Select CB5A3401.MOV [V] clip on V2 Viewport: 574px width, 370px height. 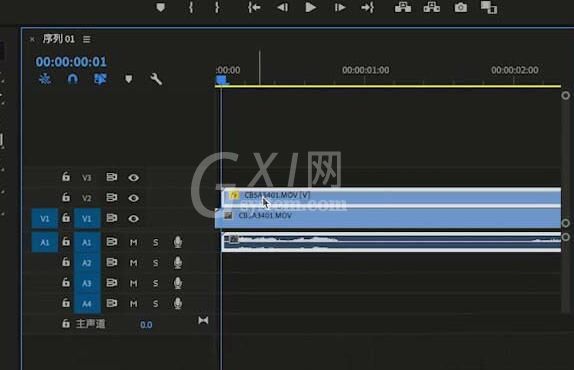tap(391, 198)
